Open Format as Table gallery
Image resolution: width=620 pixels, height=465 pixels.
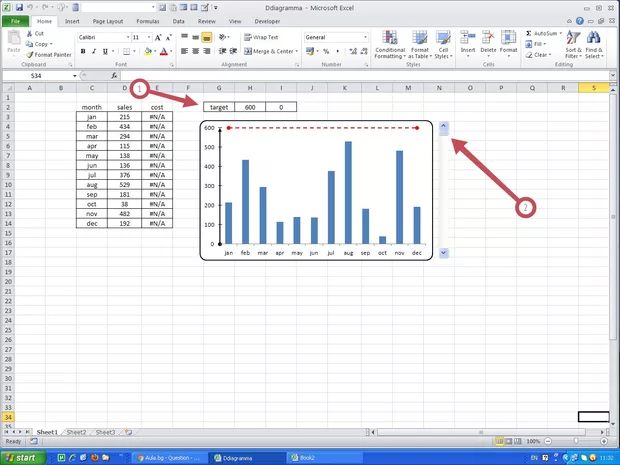[x=420, y=45]
